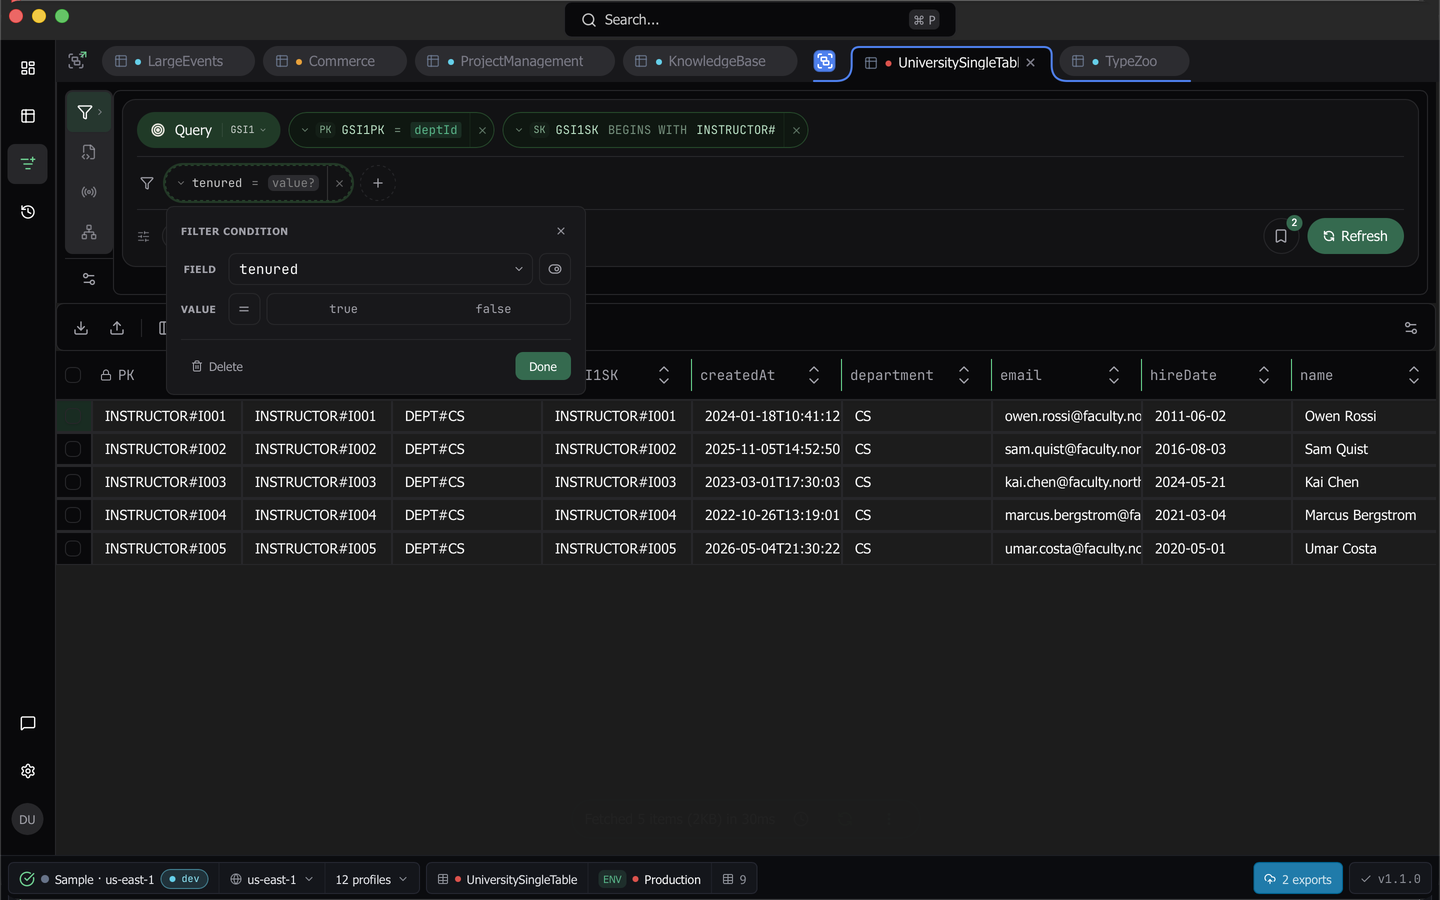Check the row for INSTRUCTOR#I005
This screenshot has height=900, width=1440.
73,548
